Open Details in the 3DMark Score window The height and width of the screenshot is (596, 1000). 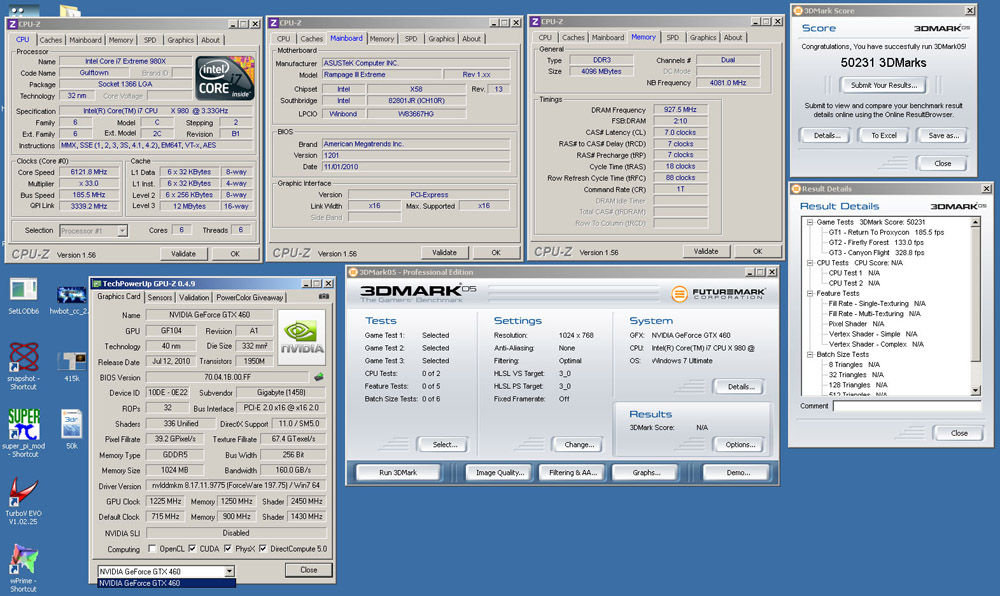tap(827, 135)
